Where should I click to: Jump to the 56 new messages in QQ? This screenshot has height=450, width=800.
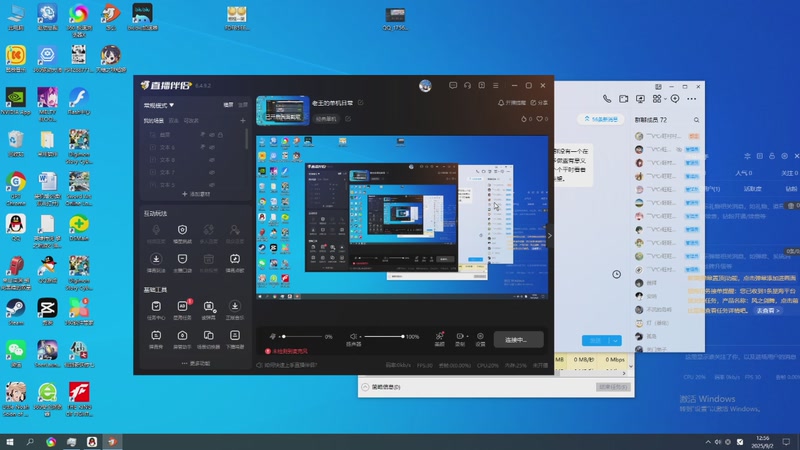coord(601,119)
